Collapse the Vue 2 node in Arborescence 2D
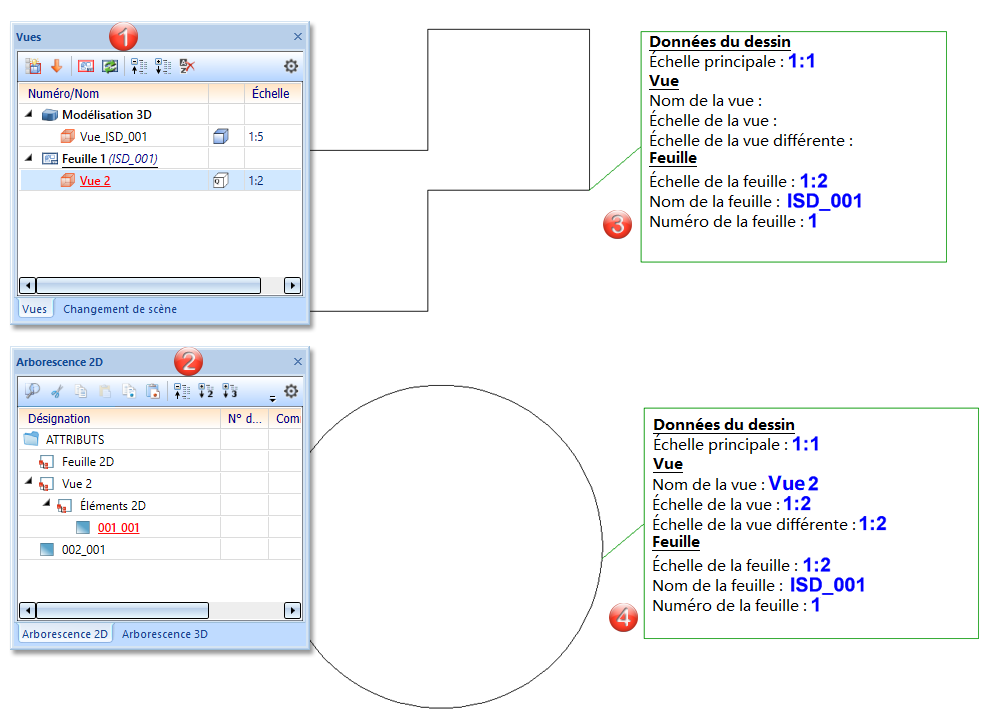The height and width of the screenshot is (726, 1000). (x=29, y=482)
